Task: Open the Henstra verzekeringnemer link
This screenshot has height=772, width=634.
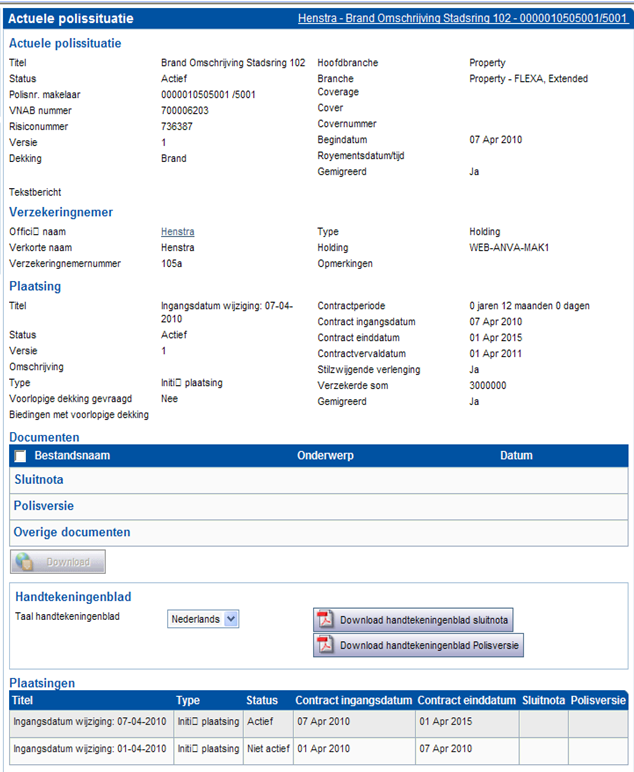Action: tap(177, 232)
